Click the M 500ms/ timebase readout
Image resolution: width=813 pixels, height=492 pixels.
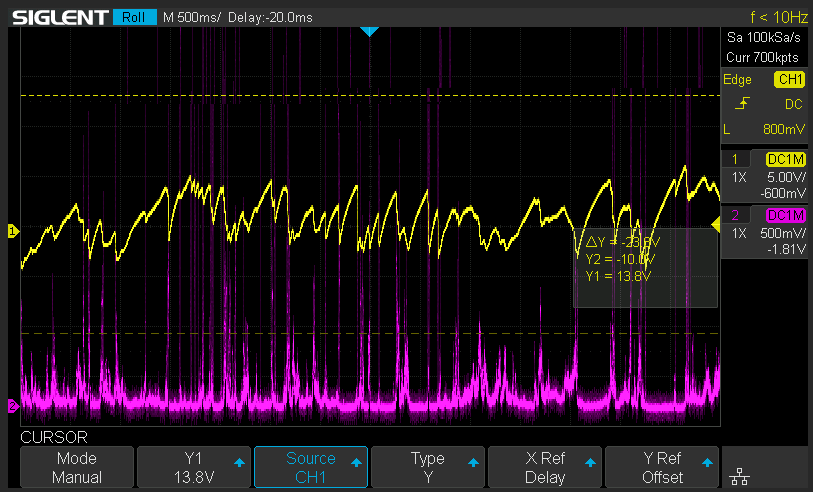191,17
